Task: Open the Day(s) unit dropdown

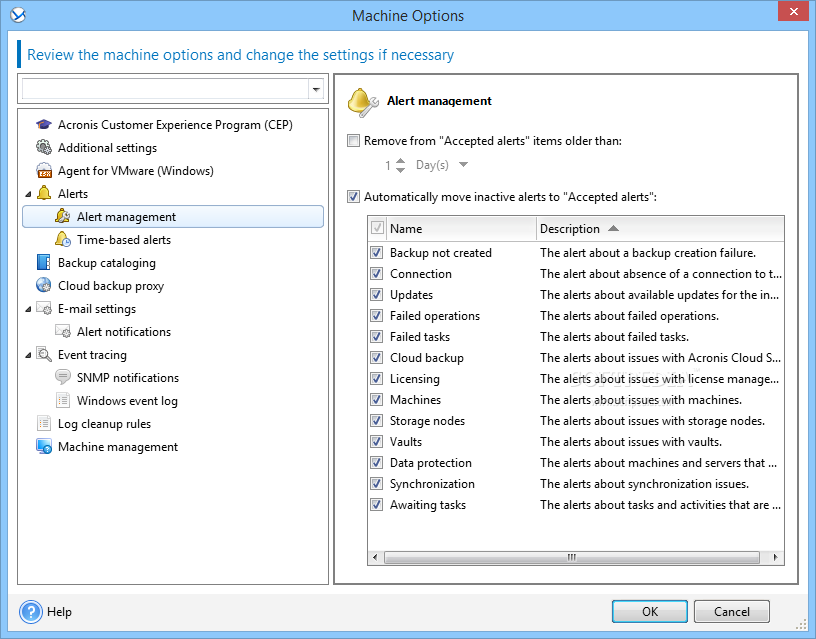Action: pos(463,165)
